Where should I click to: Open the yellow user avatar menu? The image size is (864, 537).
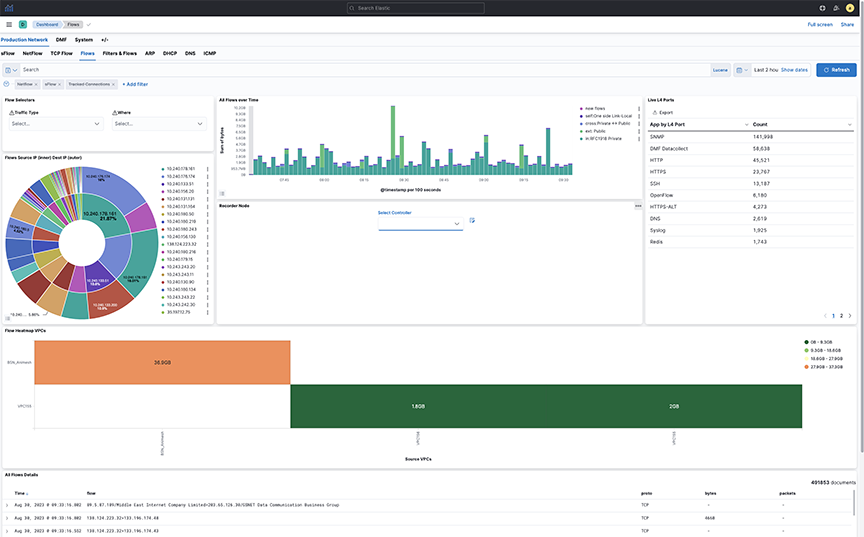click(x=850, y=8)
